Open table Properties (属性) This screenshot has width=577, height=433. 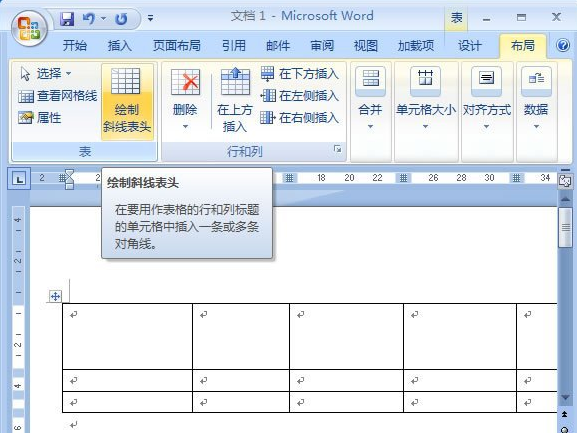40,118
